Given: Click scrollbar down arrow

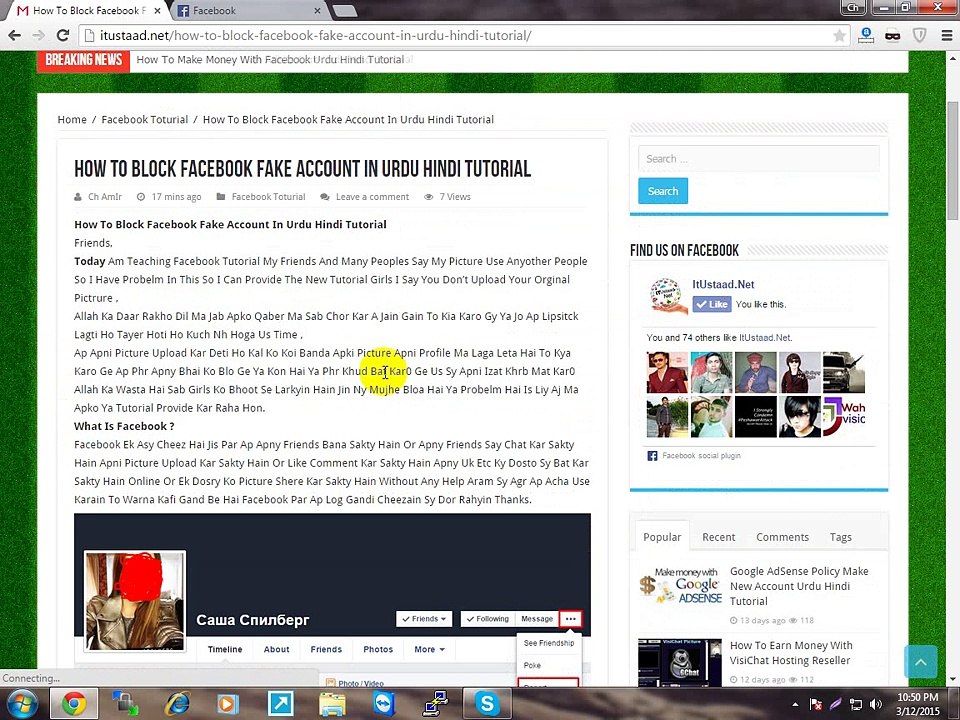Looking at the screenshot, I should (x=953, y=679).
